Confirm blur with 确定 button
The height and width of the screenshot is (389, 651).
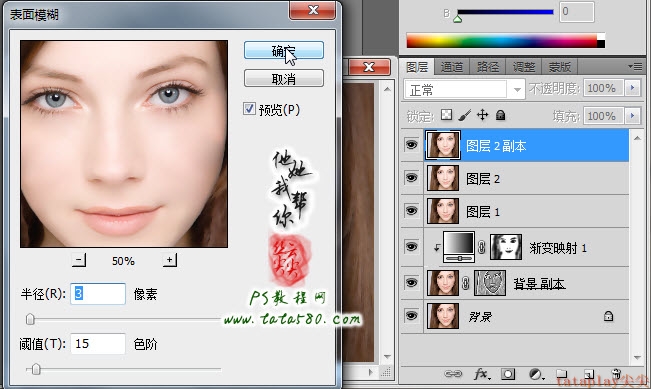284,50
